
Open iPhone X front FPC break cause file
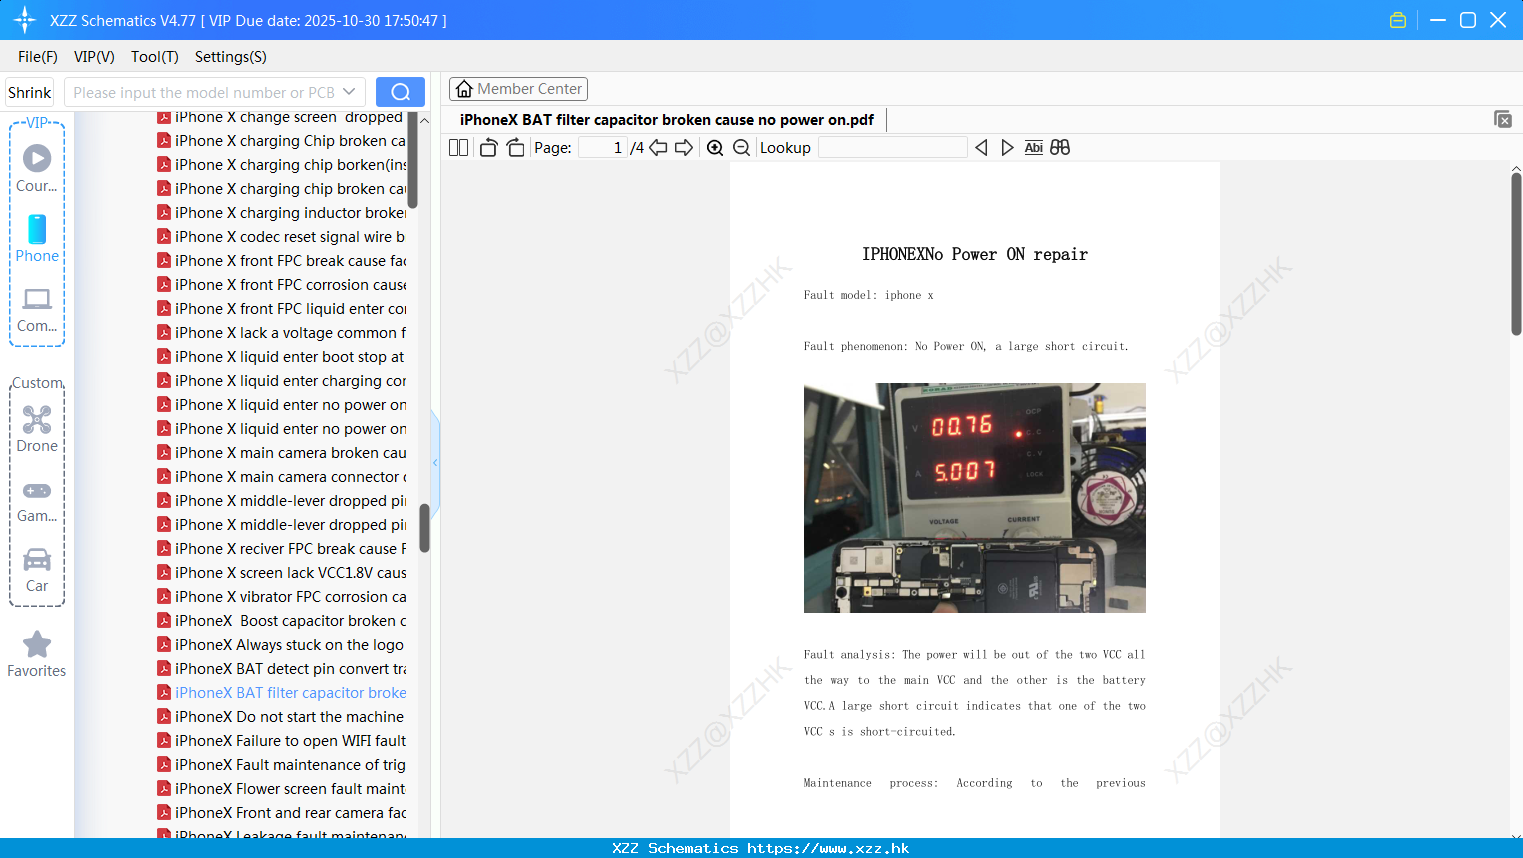click(x=281, y=261)
